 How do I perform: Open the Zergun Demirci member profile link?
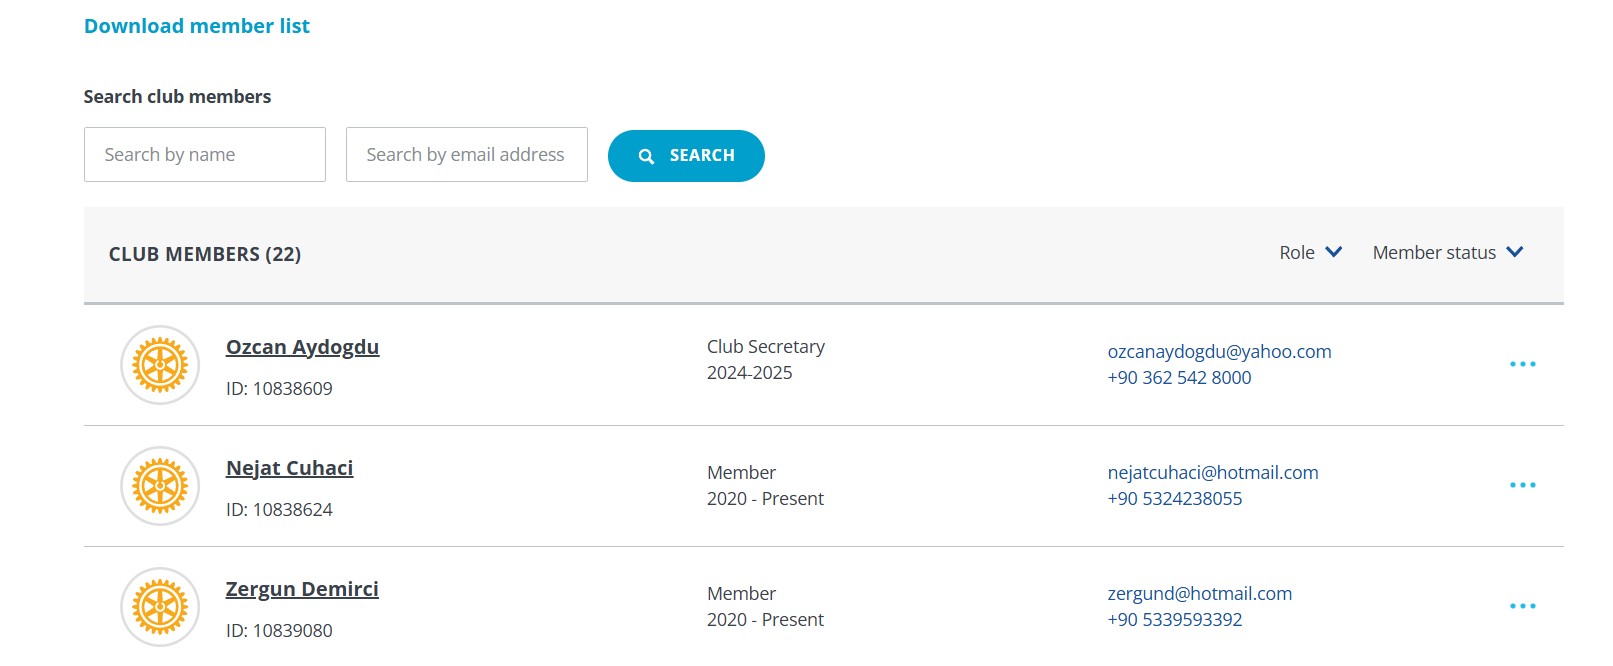(302, 589)
